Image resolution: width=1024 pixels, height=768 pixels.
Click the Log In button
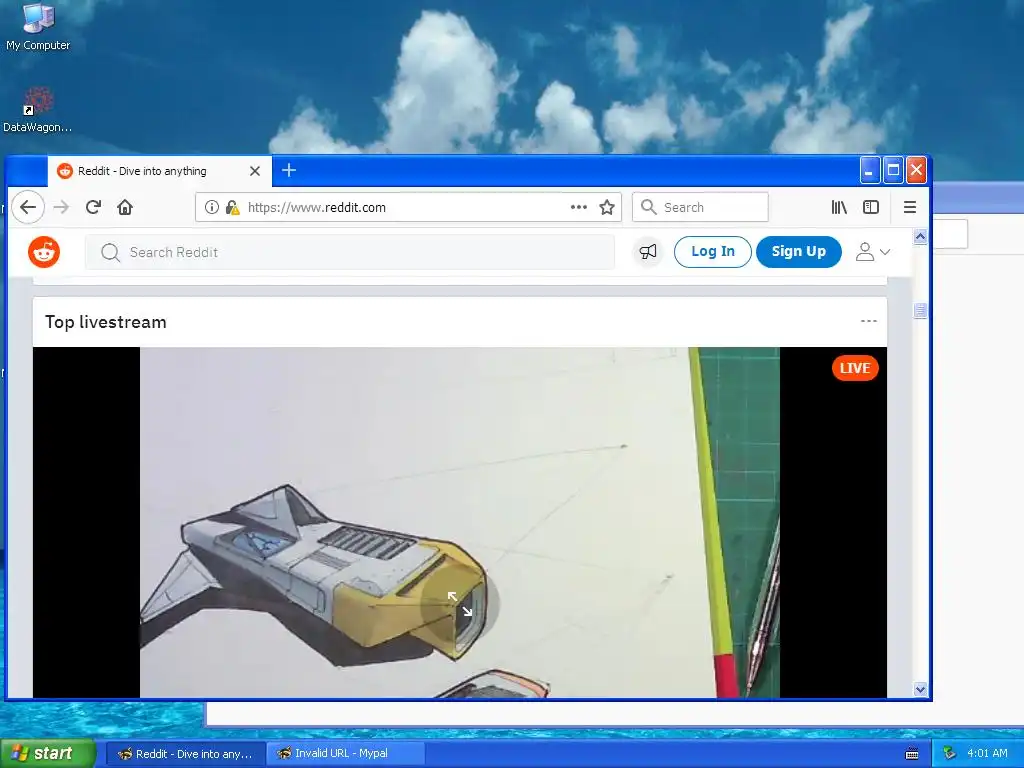tap(712, 251)
